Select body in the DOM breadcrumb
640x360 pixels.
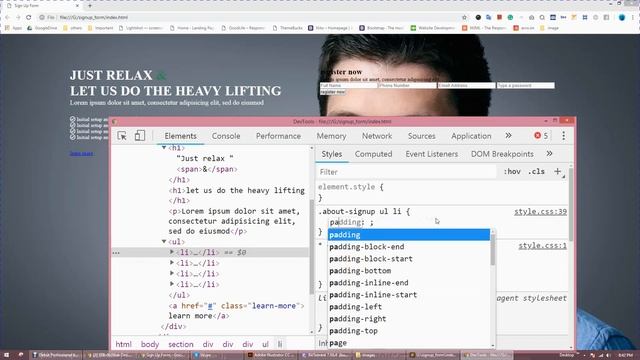(x=150, y=344)
